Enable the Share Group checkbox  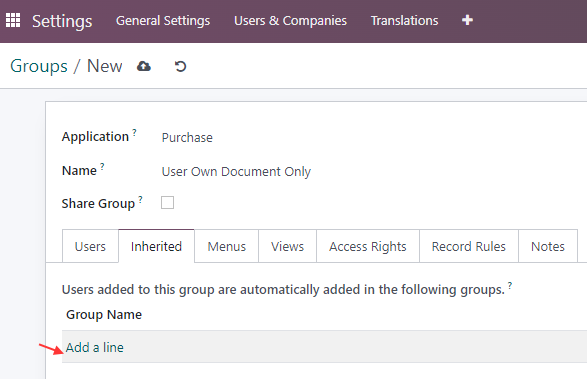click(x=167, y=203)
